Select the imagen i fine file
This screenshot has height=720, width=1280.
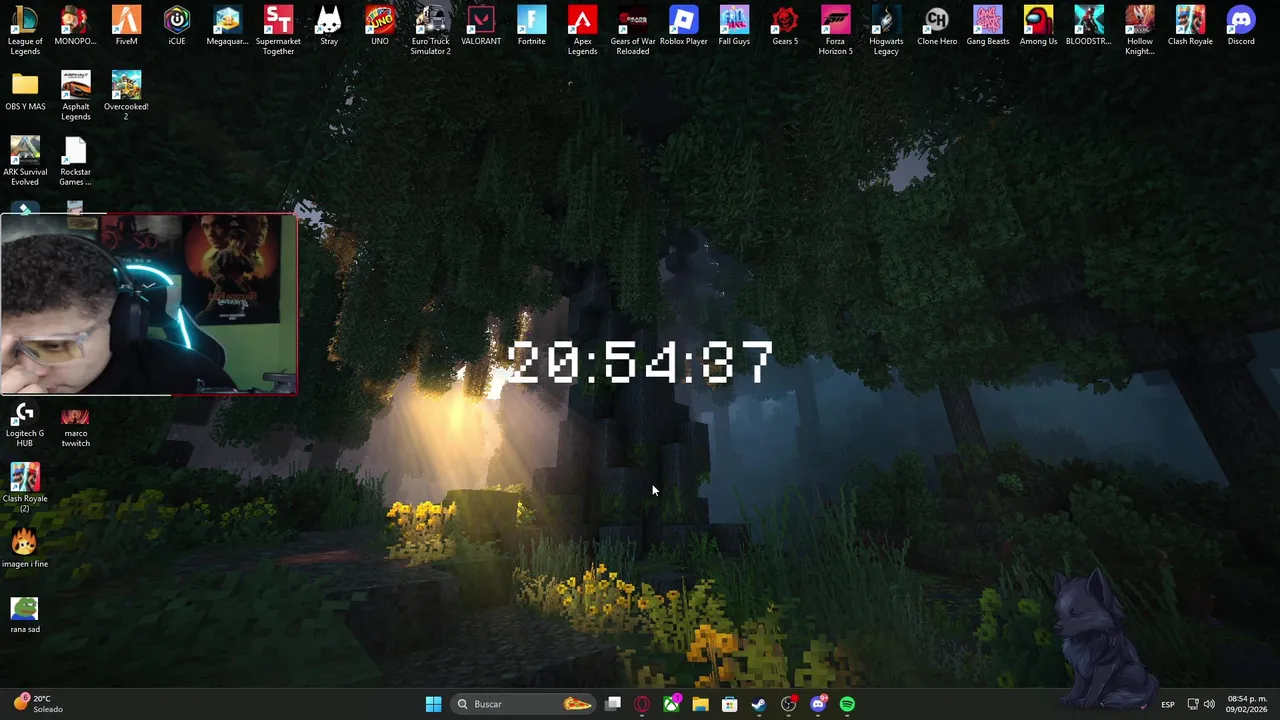25,548
